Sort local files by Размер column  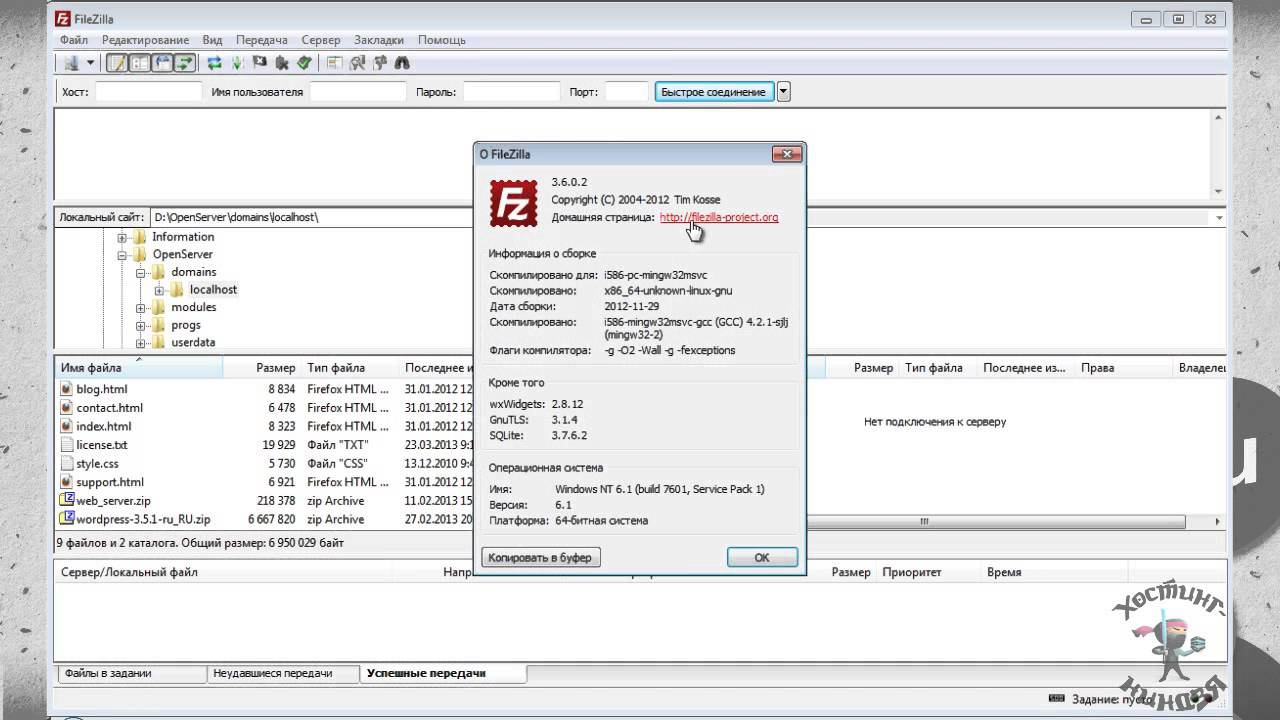tap(262, 368)
